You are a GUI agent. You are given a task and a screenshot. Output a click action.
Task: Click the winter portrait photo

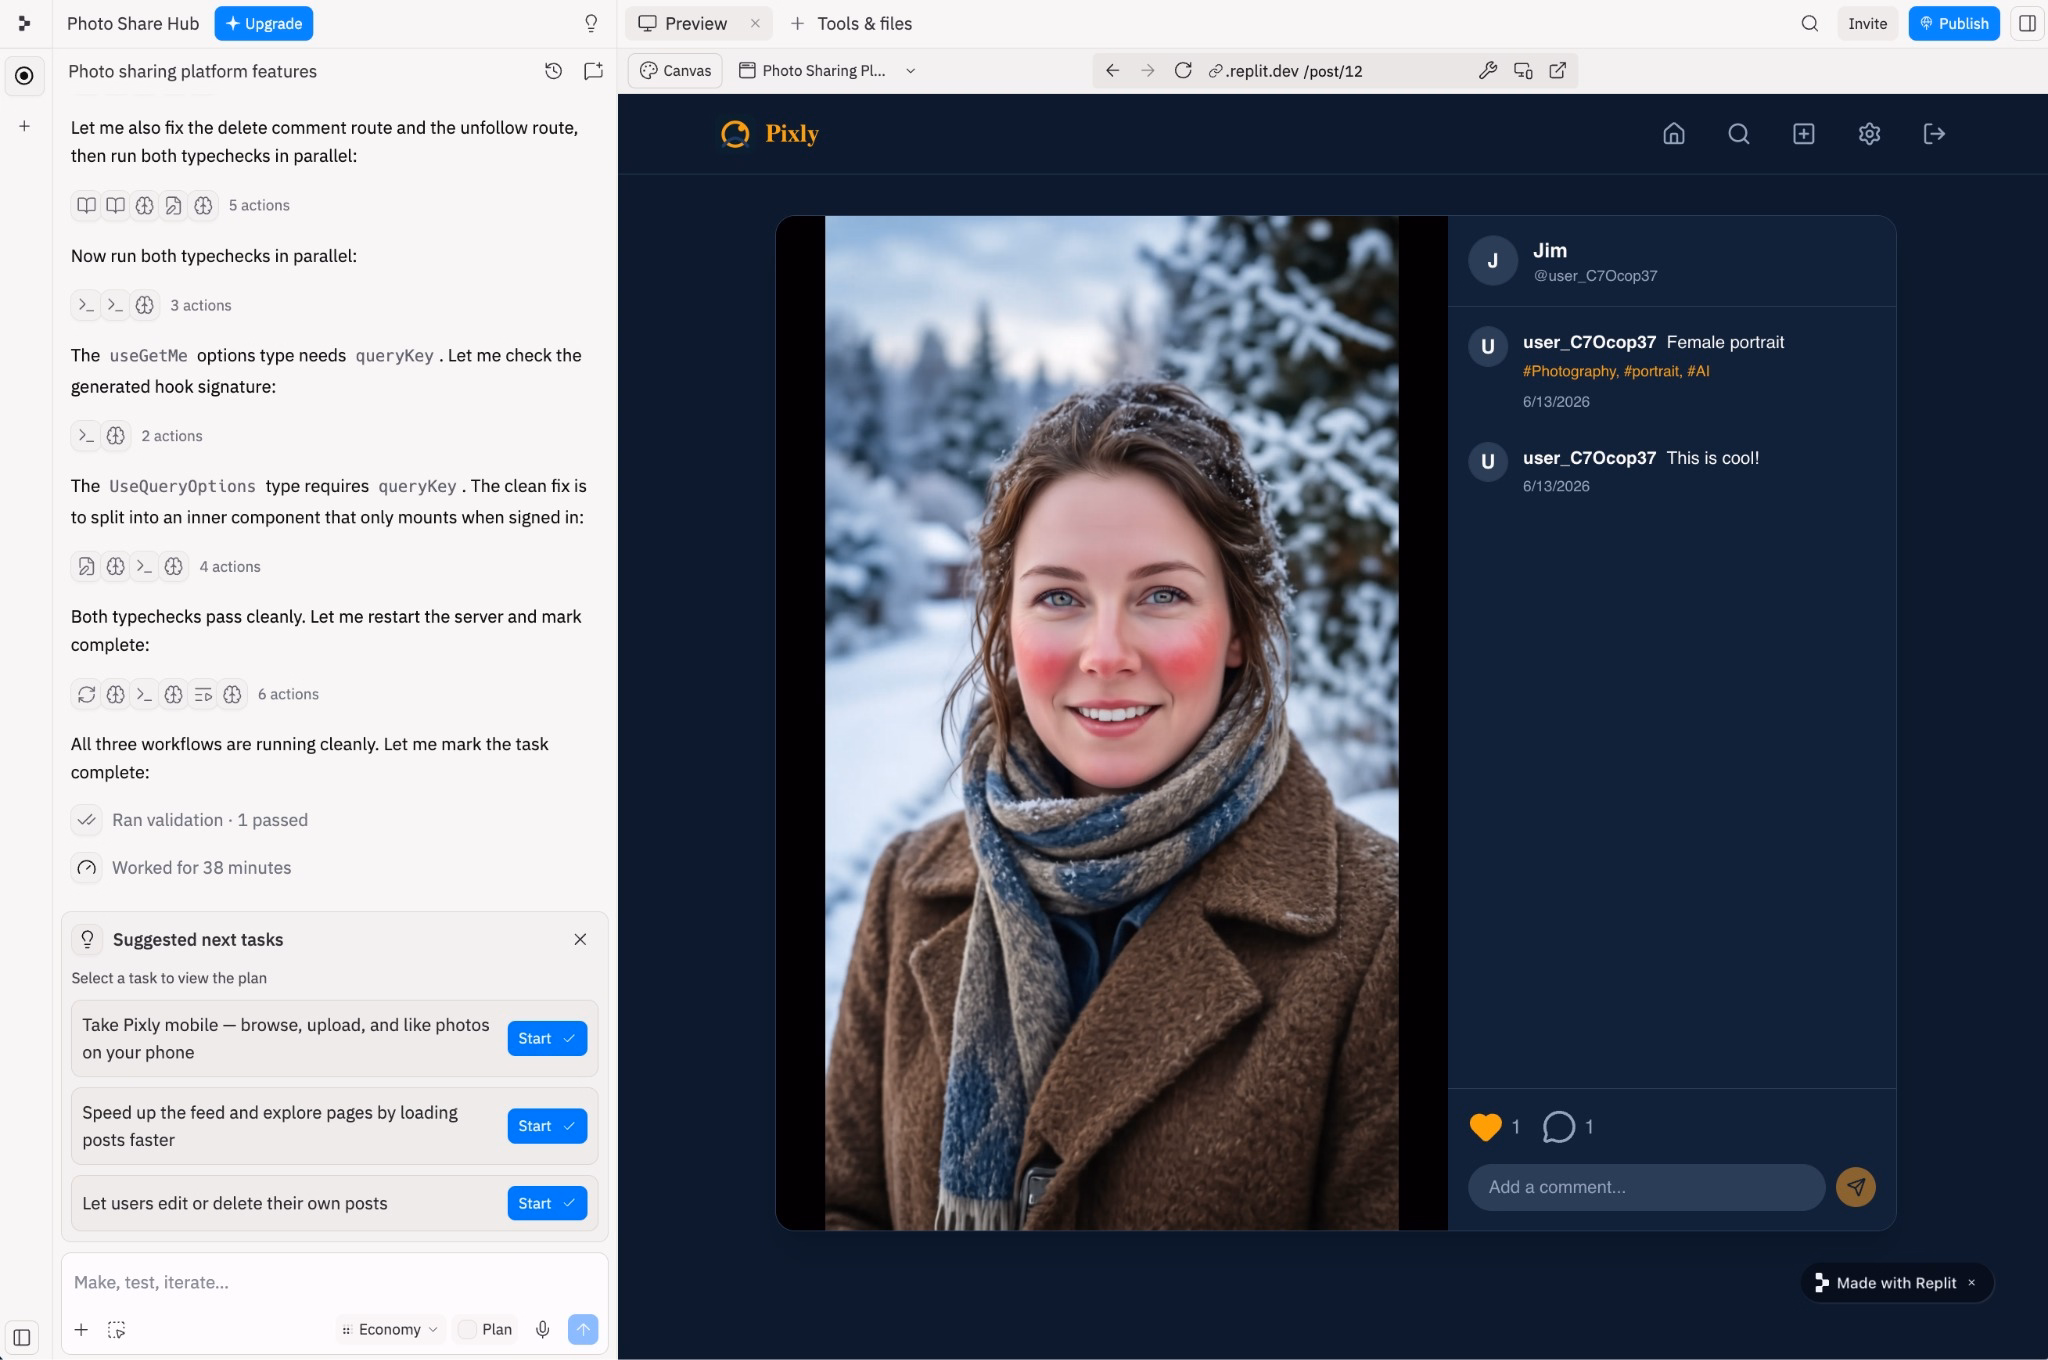(x=1111, y=723)
